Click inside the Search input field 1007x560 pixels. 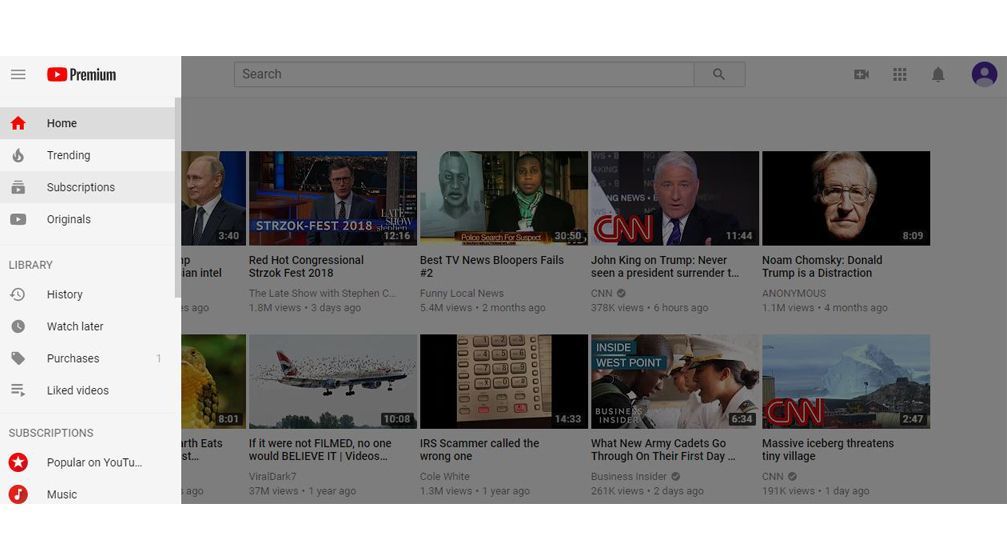(x=464, y=74)
